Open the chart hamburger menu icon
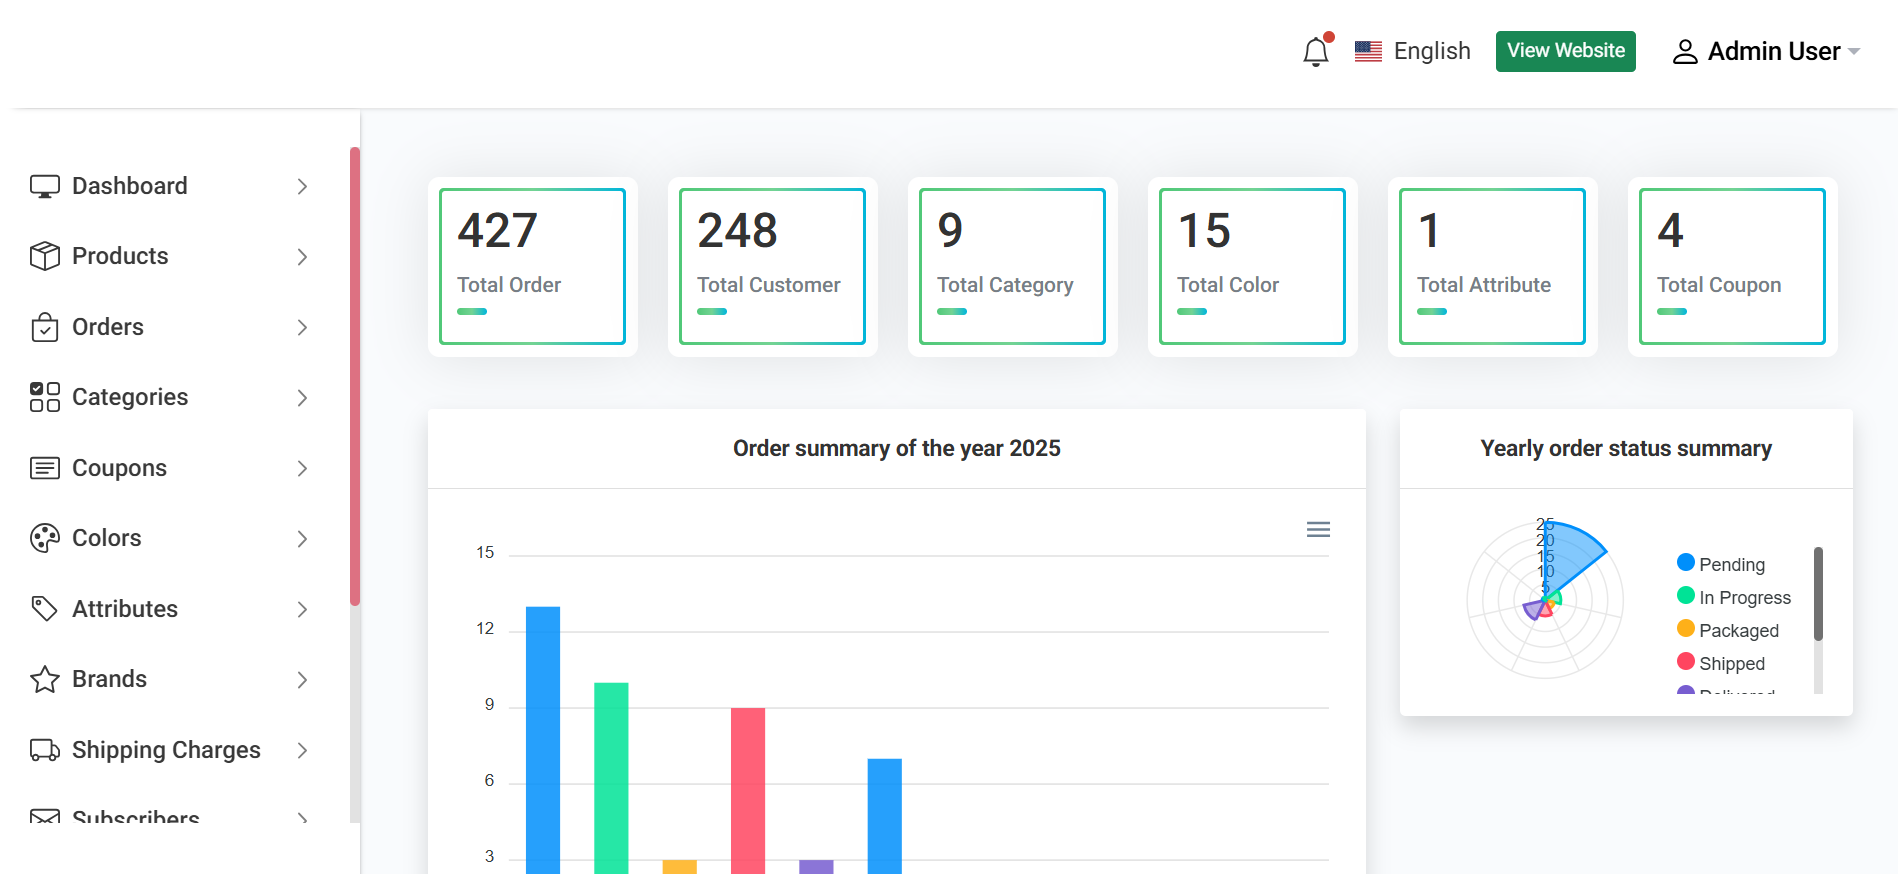 pyautogui.click(x=1318, y=530)
